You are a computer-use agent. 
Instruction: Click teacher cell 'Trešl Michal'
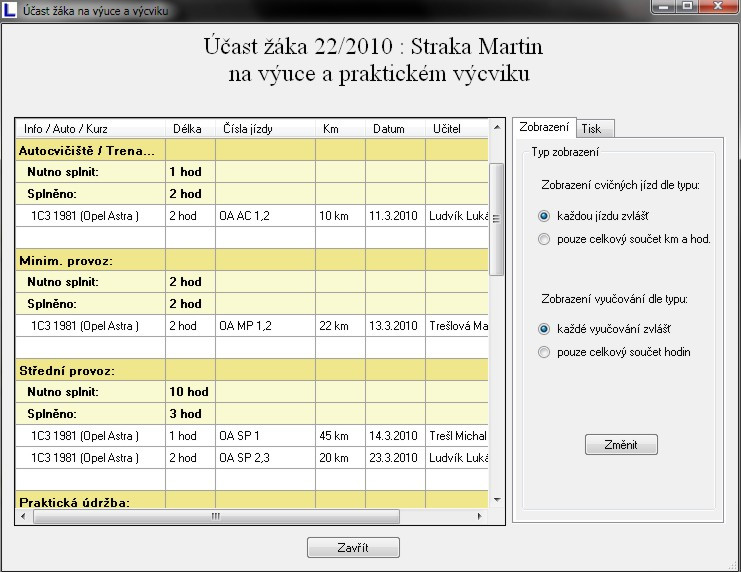tap(457, 436)
